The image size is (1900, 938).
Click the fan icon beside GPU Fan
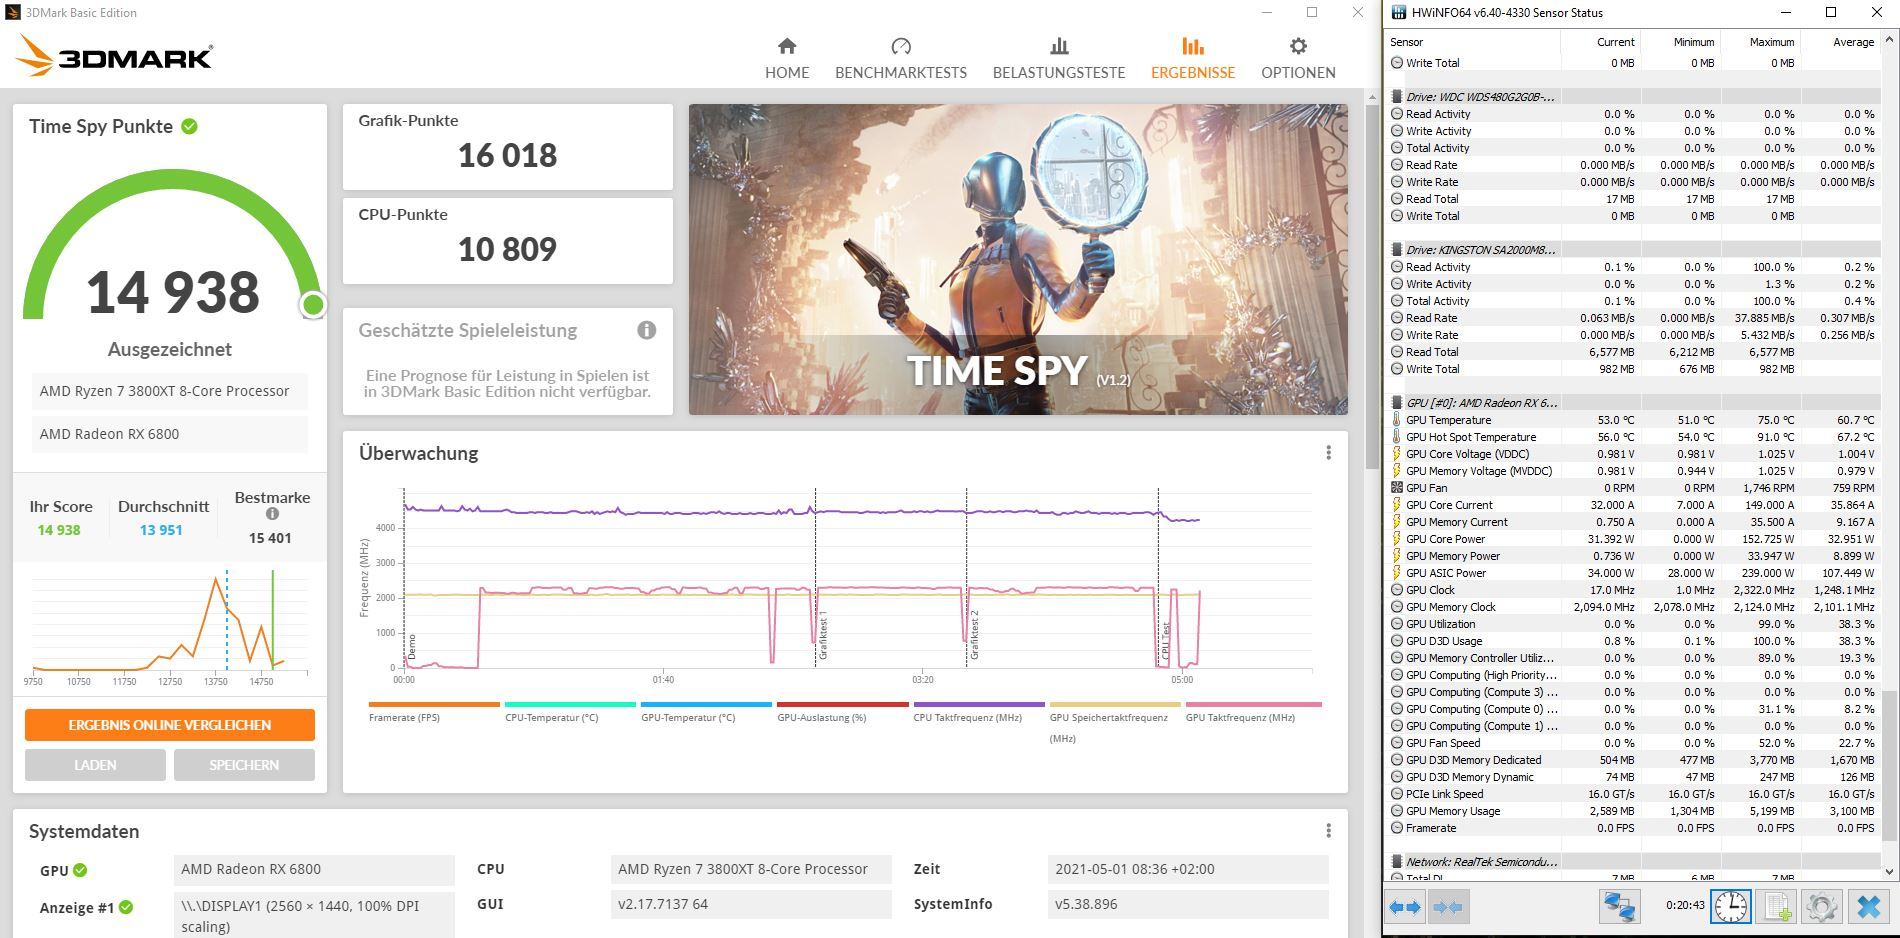1397,488
